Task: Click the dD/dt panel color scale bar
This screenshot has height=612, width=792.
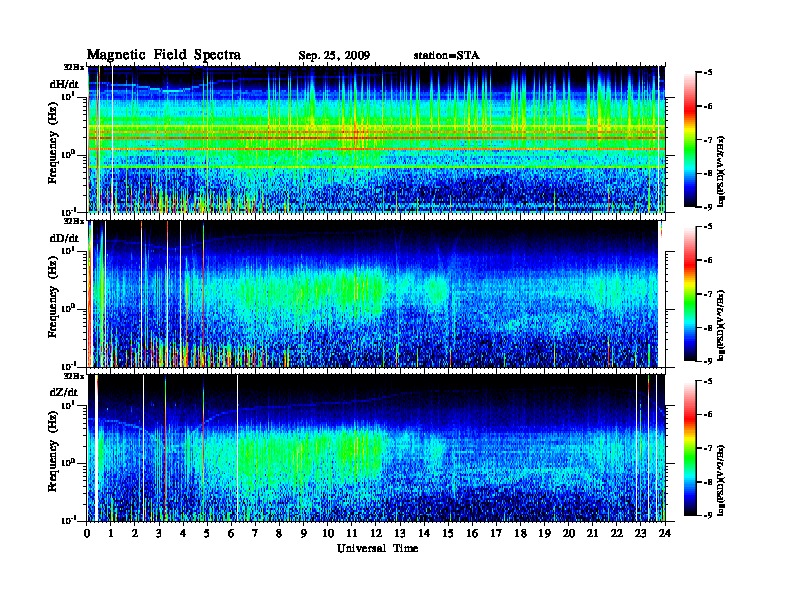Action: click(x=690, y=294)
